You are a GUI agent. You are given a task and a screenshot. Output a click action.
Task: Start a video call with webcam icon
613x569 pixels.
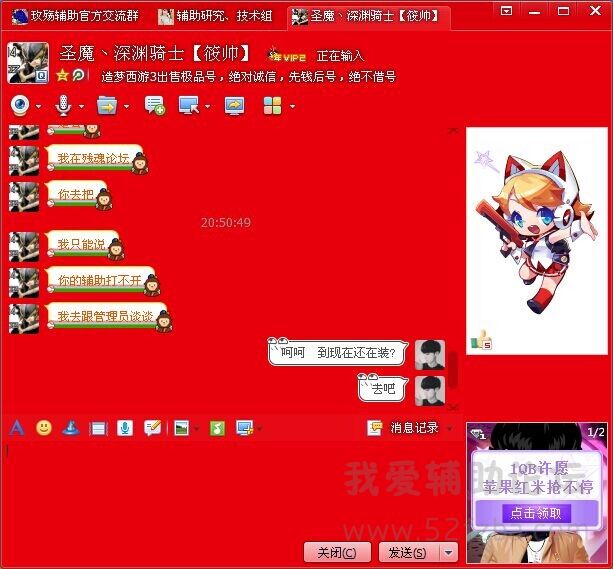pos(20,106)
